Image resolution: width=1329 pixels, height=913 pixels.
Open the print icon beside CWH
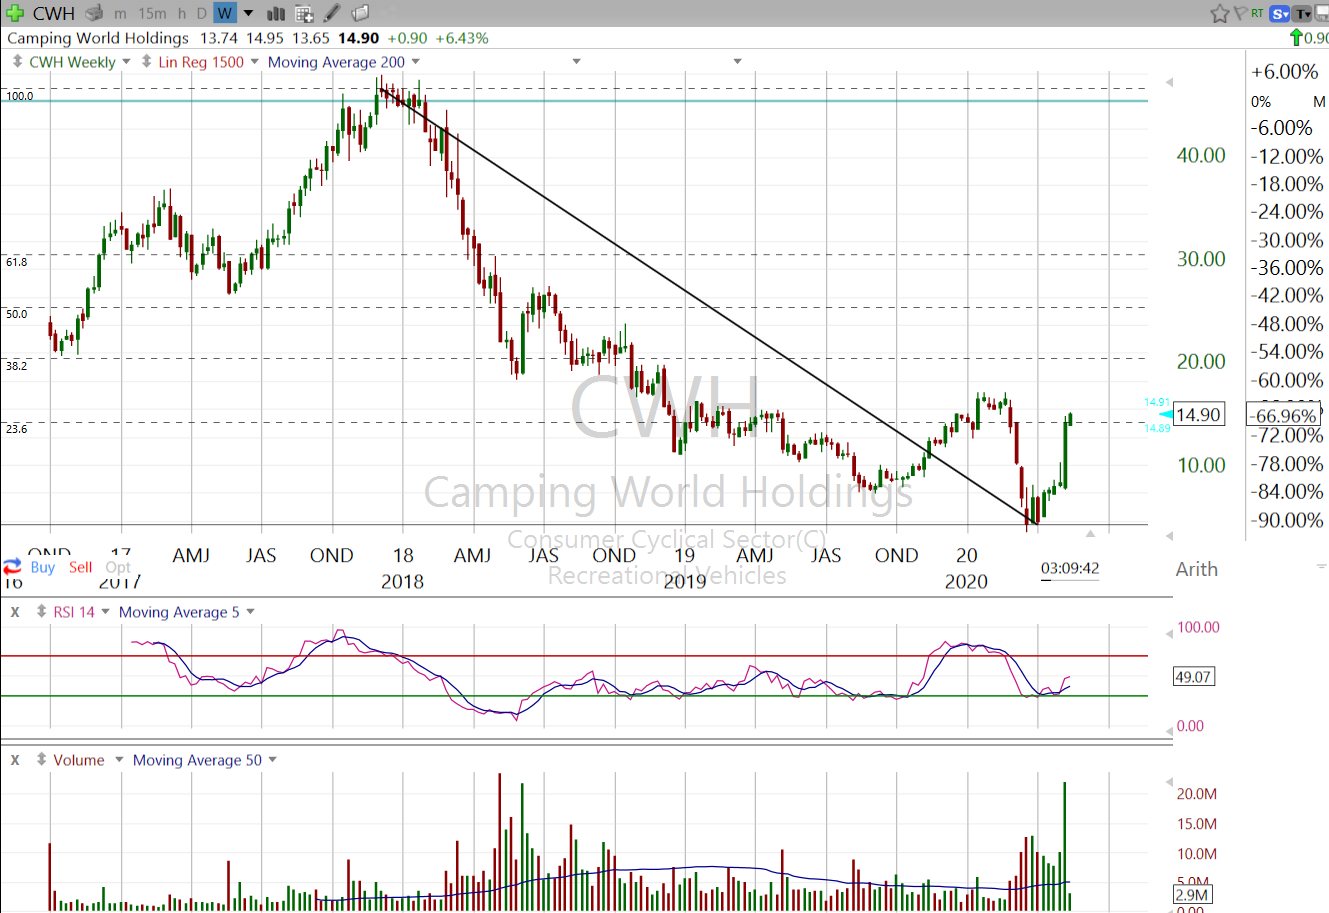click(94, 13)
